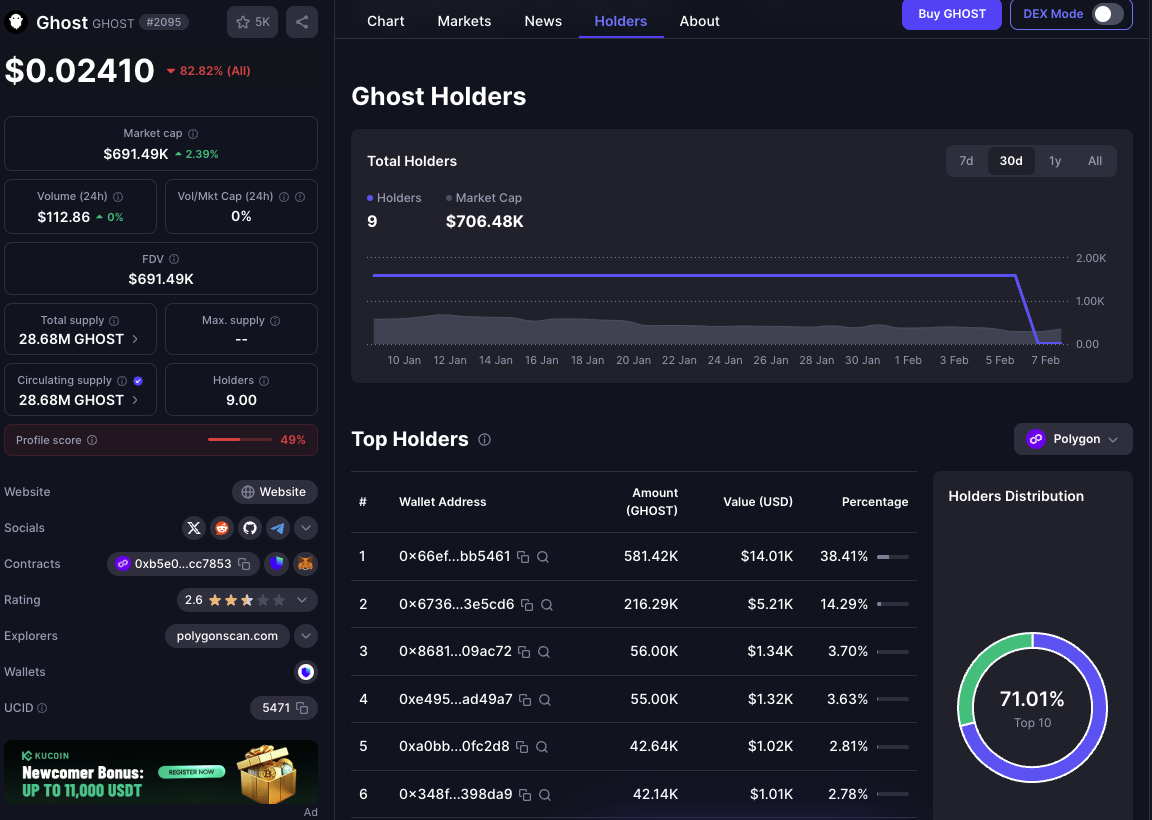
Task: Copy the contract address 0xb5e0...cc7853
Action: (245, 564)
